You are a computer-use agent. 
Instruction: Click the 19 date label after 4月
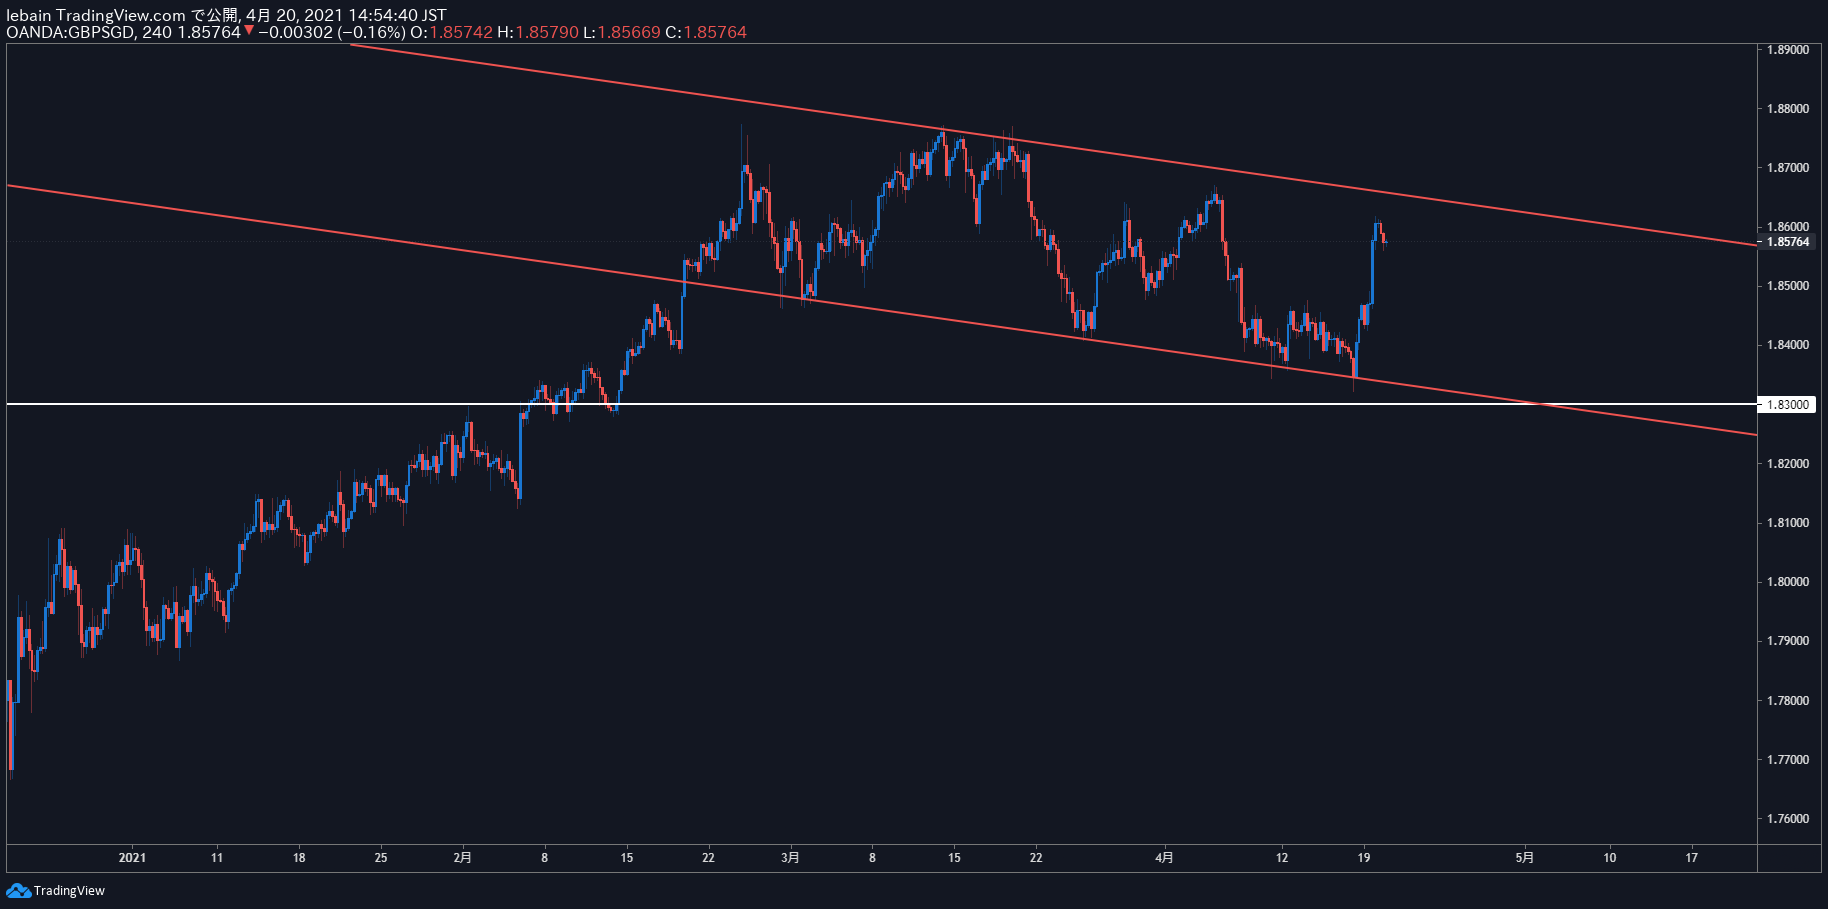coord(1364,857)
